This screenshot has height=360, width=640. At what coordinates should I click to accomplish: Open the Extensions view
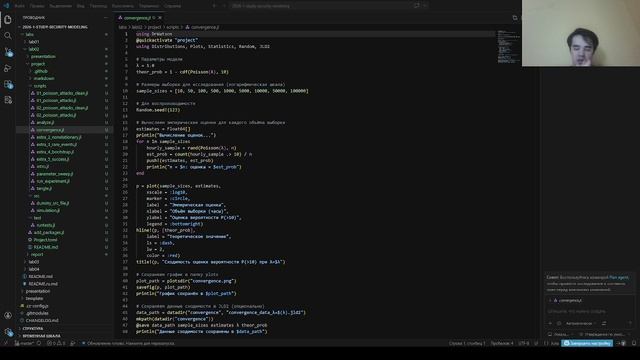click(x=8, y=84)
